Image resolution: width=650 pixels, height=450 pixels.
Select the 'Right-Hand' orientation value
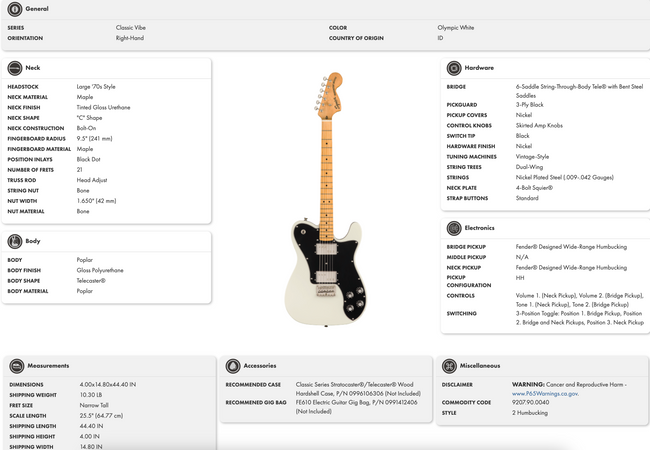pyautogui.click(x=130, y=38)
